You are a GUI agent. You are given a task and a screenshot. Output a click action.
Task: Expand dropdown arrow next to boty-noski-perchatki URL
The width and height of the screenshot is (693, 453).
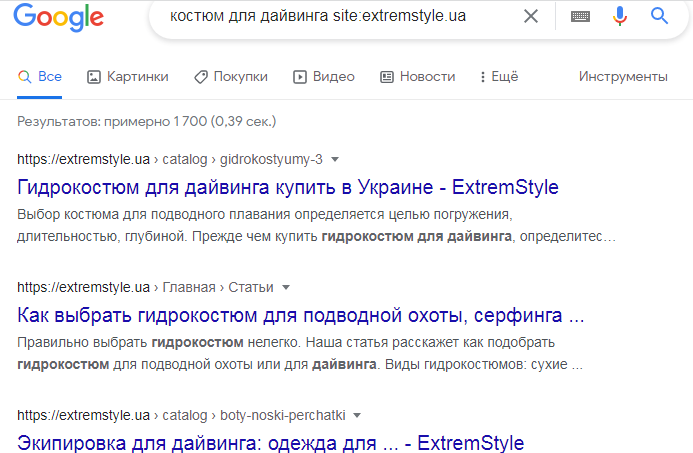(x=357, y=416)
